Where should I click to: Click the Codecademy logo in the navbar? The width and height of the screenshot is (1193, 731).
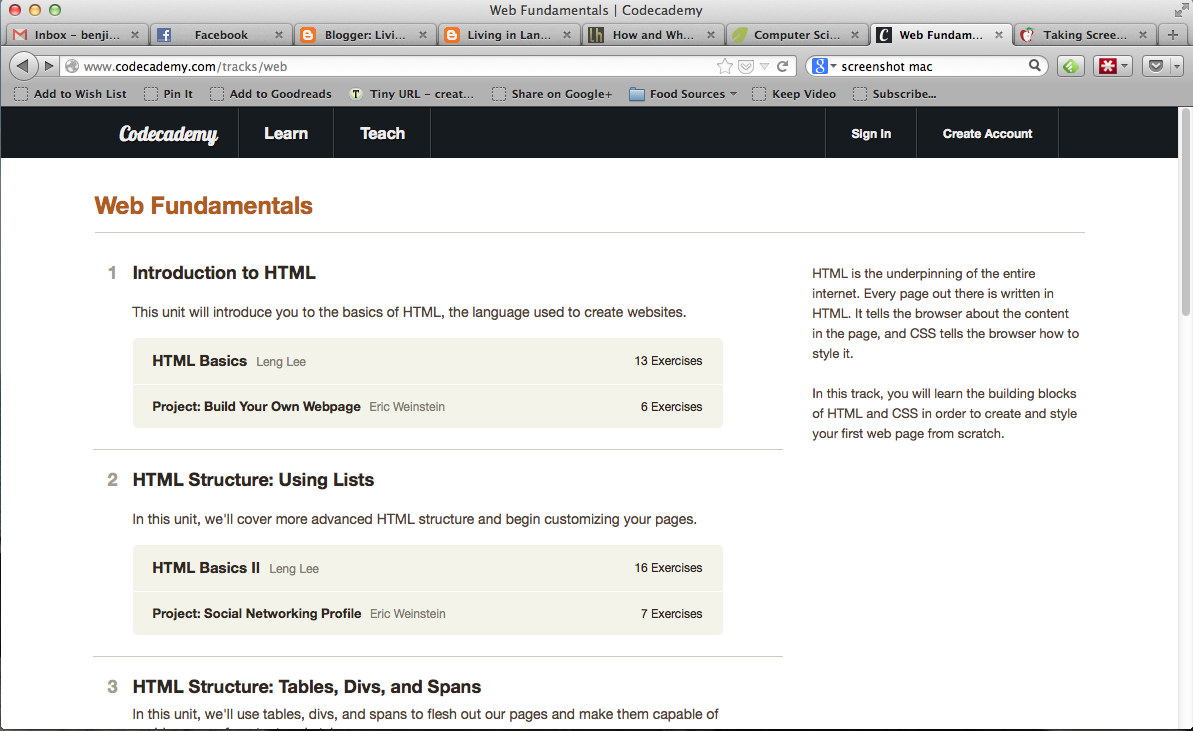click(x=168, y=133)
